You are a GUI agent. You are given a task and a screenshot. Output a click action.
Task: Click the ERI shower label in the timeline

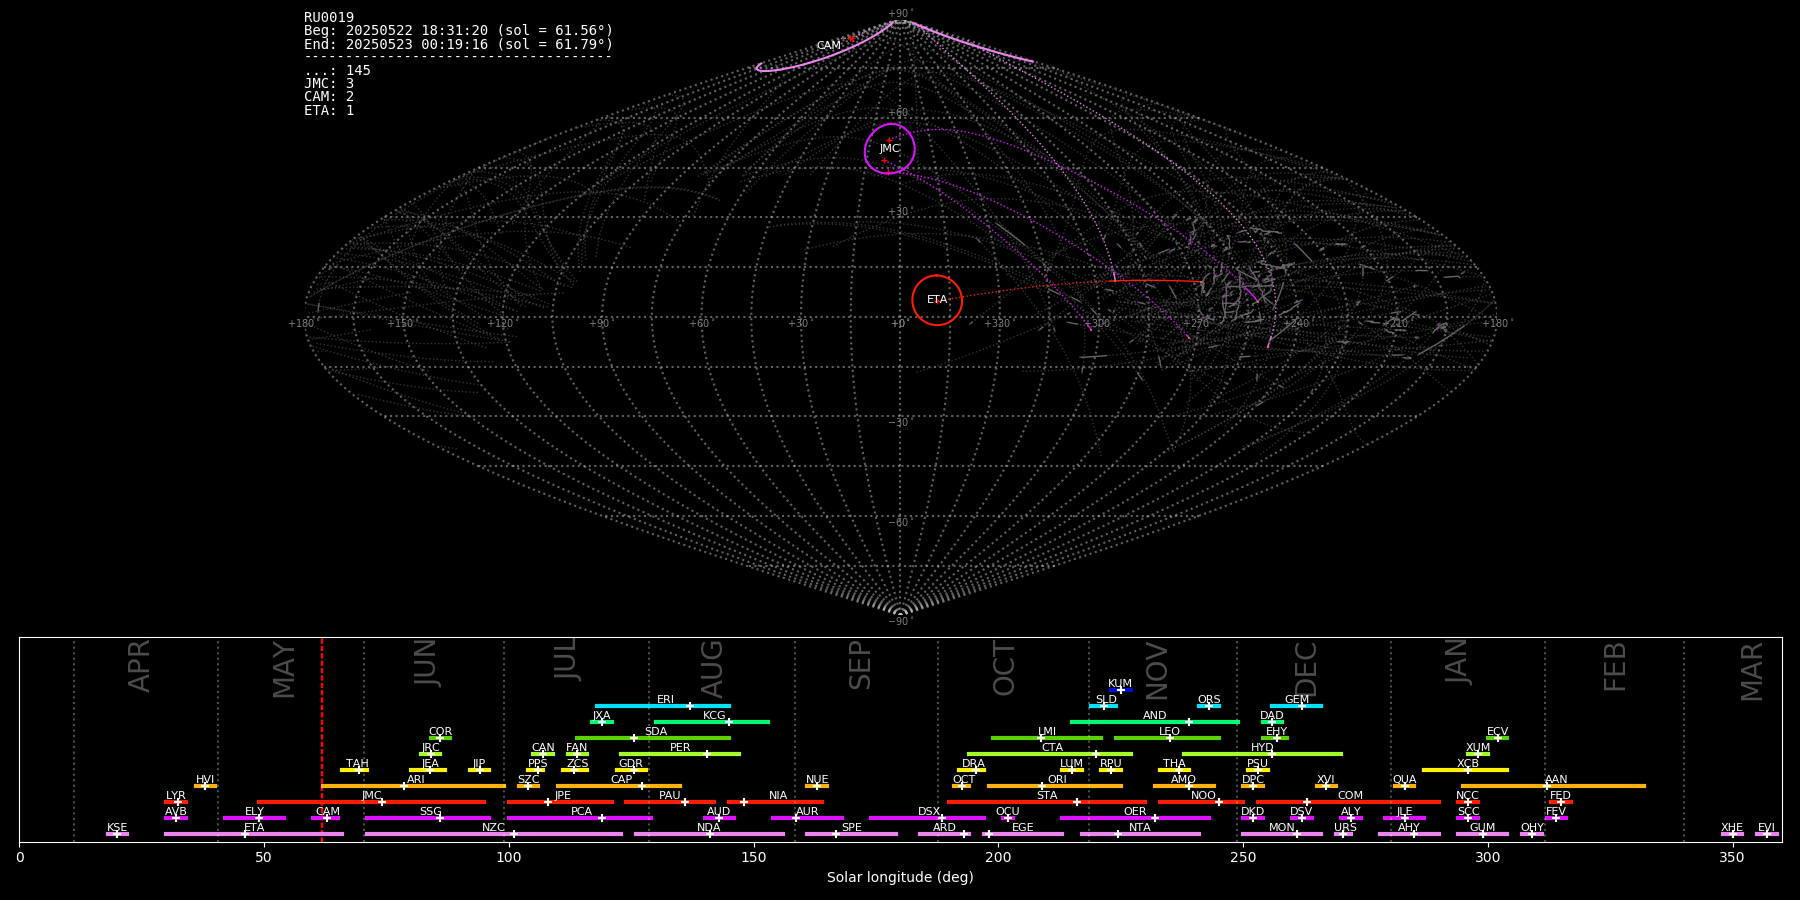[x=666, y=700]
